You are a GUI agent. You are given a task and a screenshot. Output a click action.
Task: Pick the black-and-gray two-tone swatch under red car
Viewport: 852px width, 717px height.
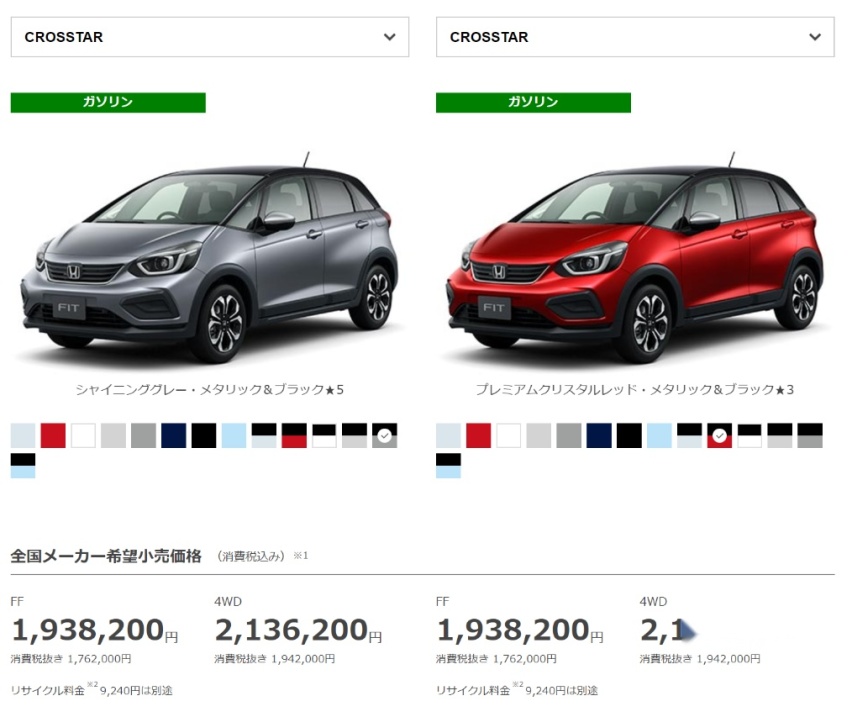click(810, 436)
